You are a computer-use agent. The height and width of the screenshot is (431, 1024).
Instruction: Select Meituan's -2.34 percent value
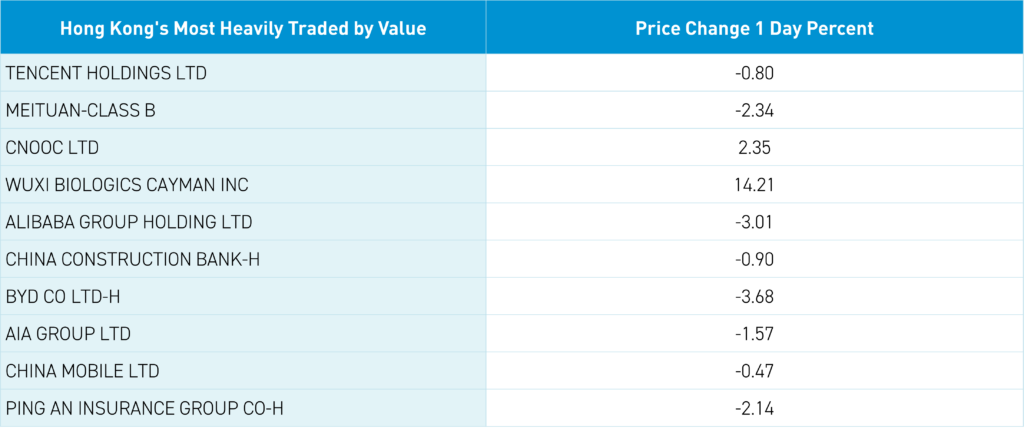(x=754, y=110)
